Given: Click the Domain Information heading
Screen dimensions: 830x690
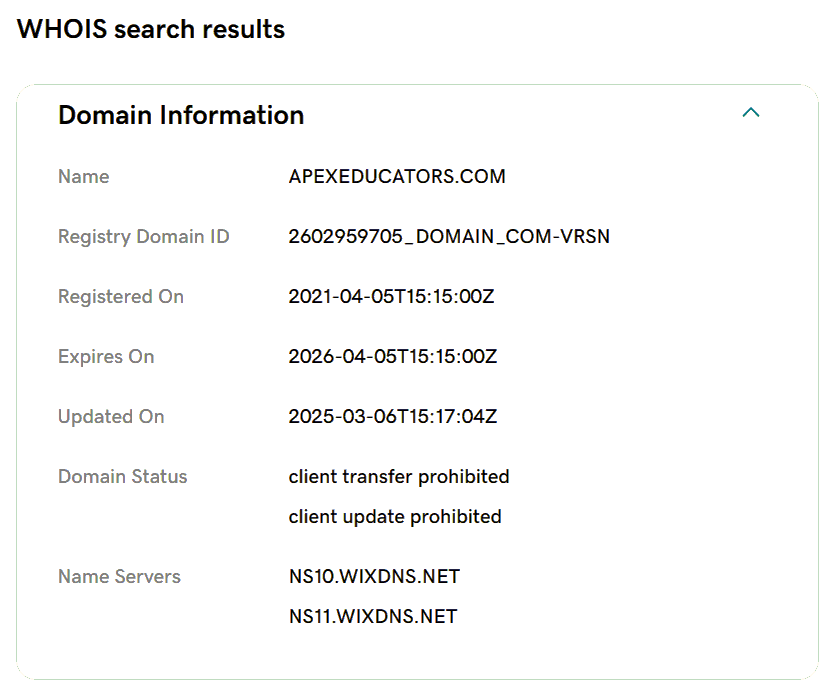Looking at the screenshot, I should pyautogui.click(x=181, y=115).
